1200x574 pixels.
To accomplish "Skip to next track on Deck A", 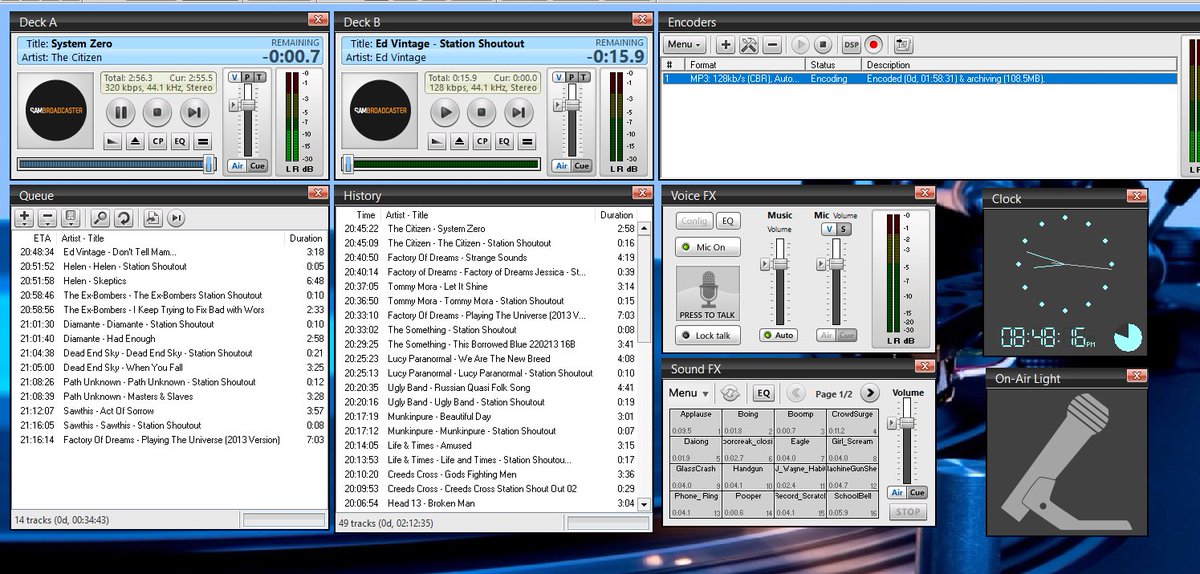I will click(193, 113).
